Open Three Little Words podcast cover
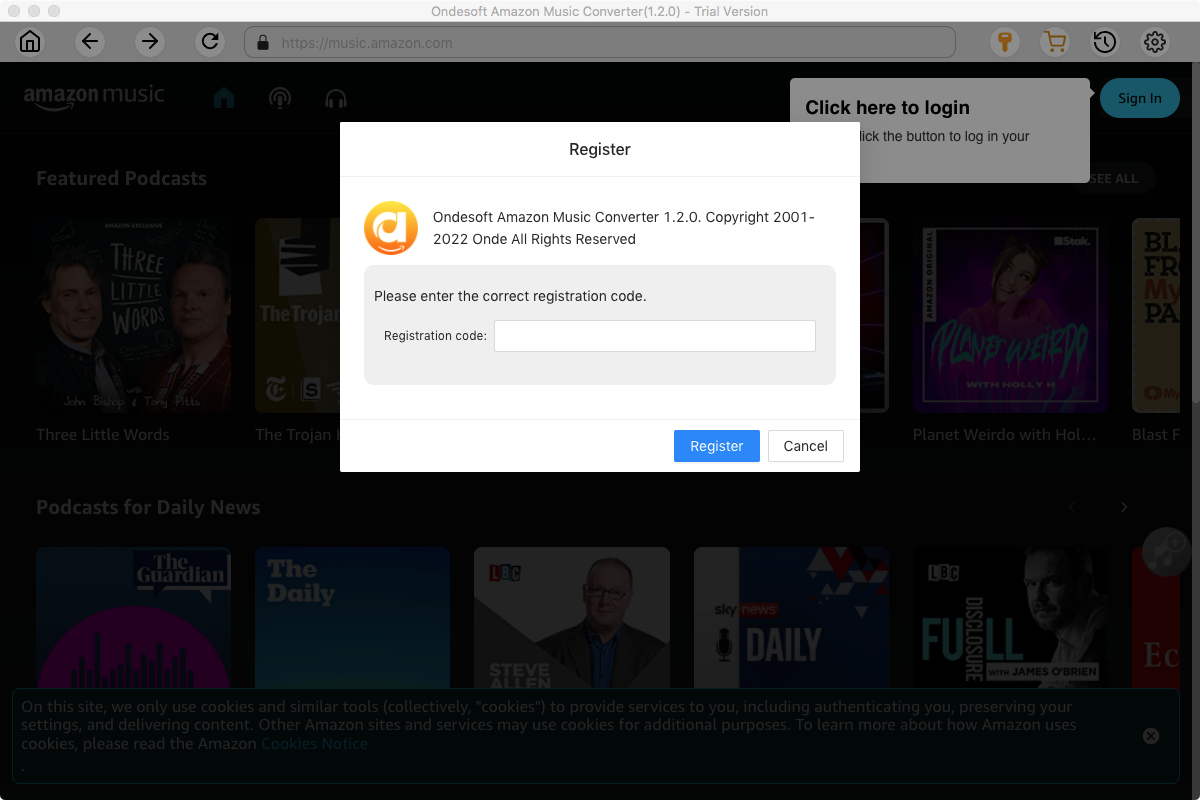Viewport: 1200px width, 800px height. click(134, 316)
